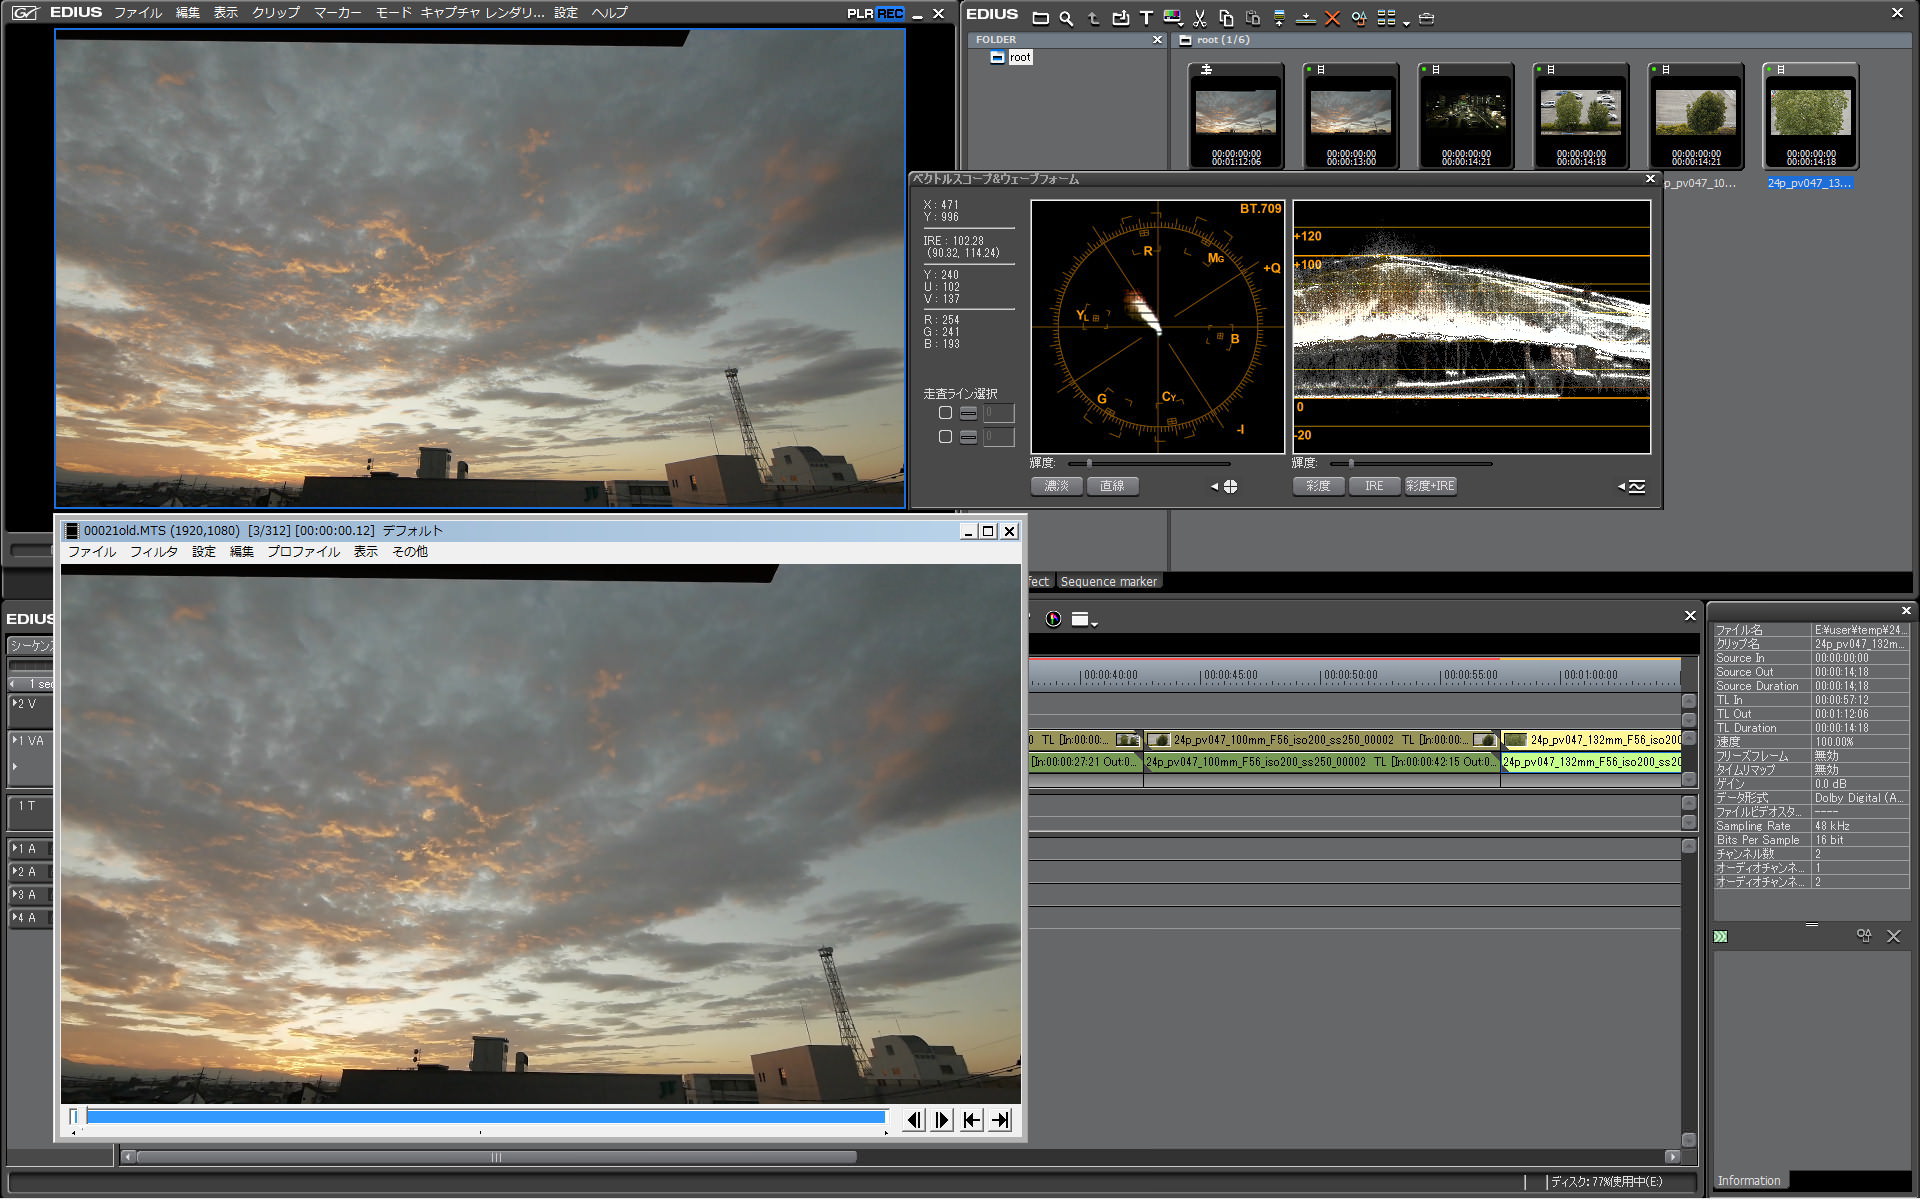The width and height of the screenshot is (1920, 1200).
Task: Click the IRE button under waveform
Action: point(1374,486)
